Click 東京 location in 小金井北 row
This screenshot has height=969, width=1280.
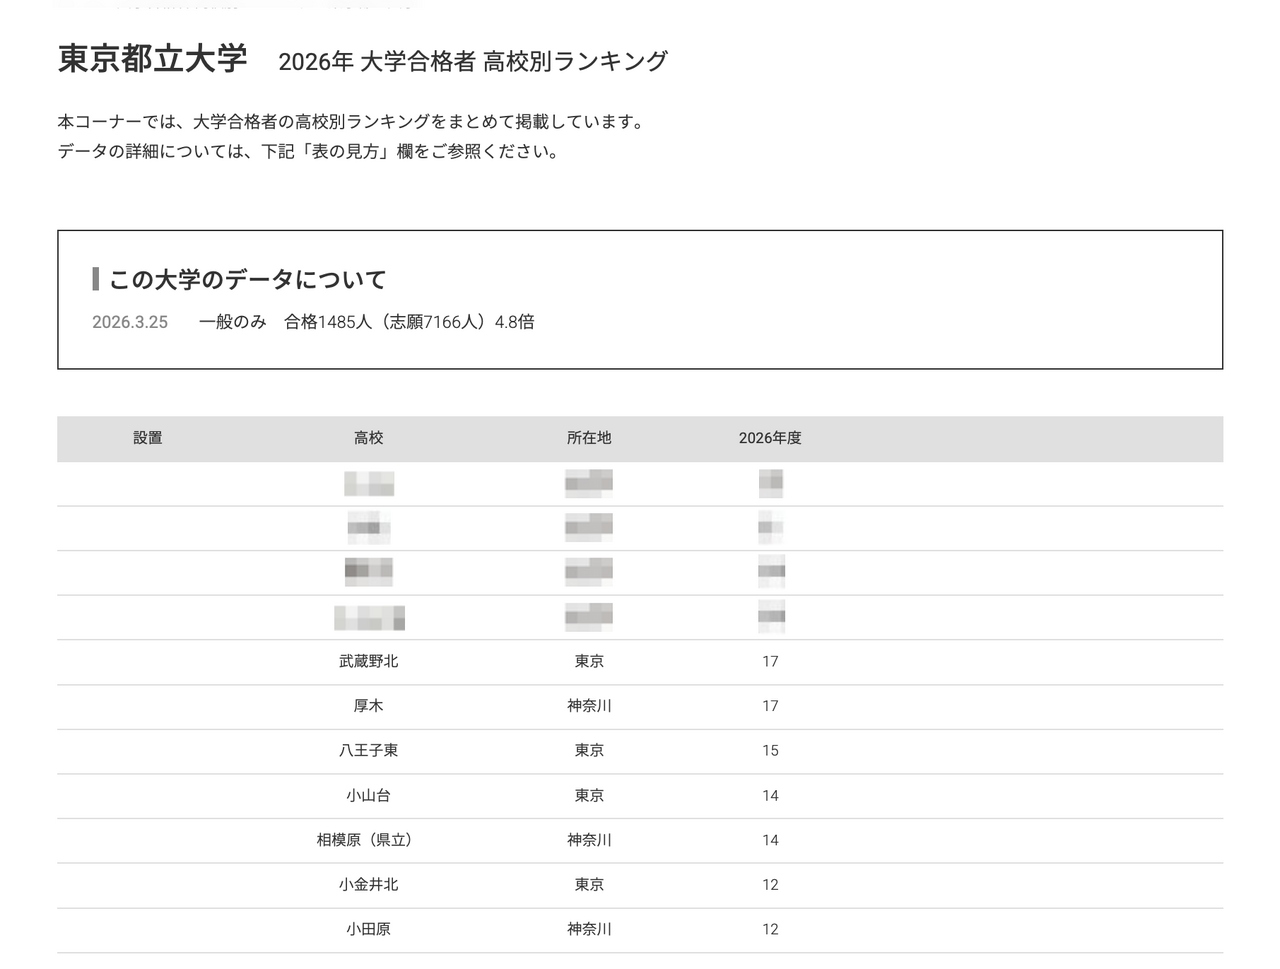[589, 884]
